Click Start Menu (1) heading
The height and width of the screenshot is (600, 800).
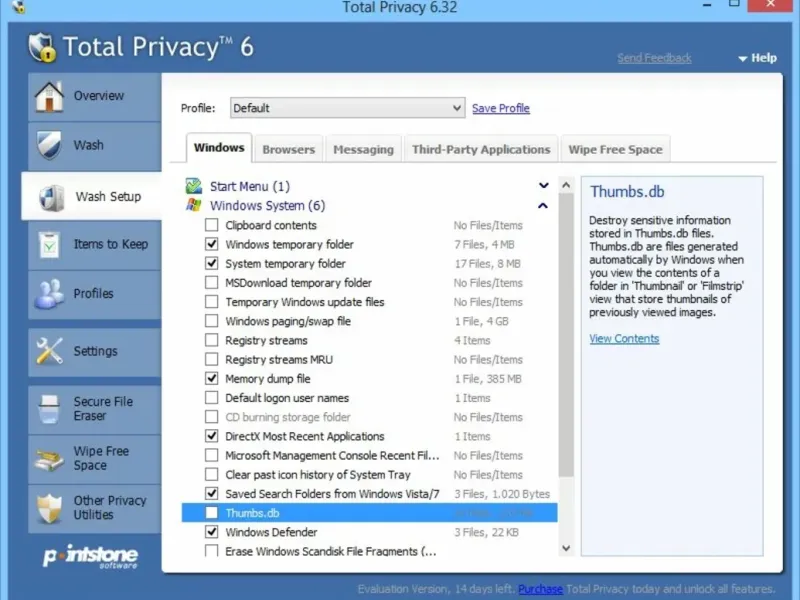tap(249, 186)
